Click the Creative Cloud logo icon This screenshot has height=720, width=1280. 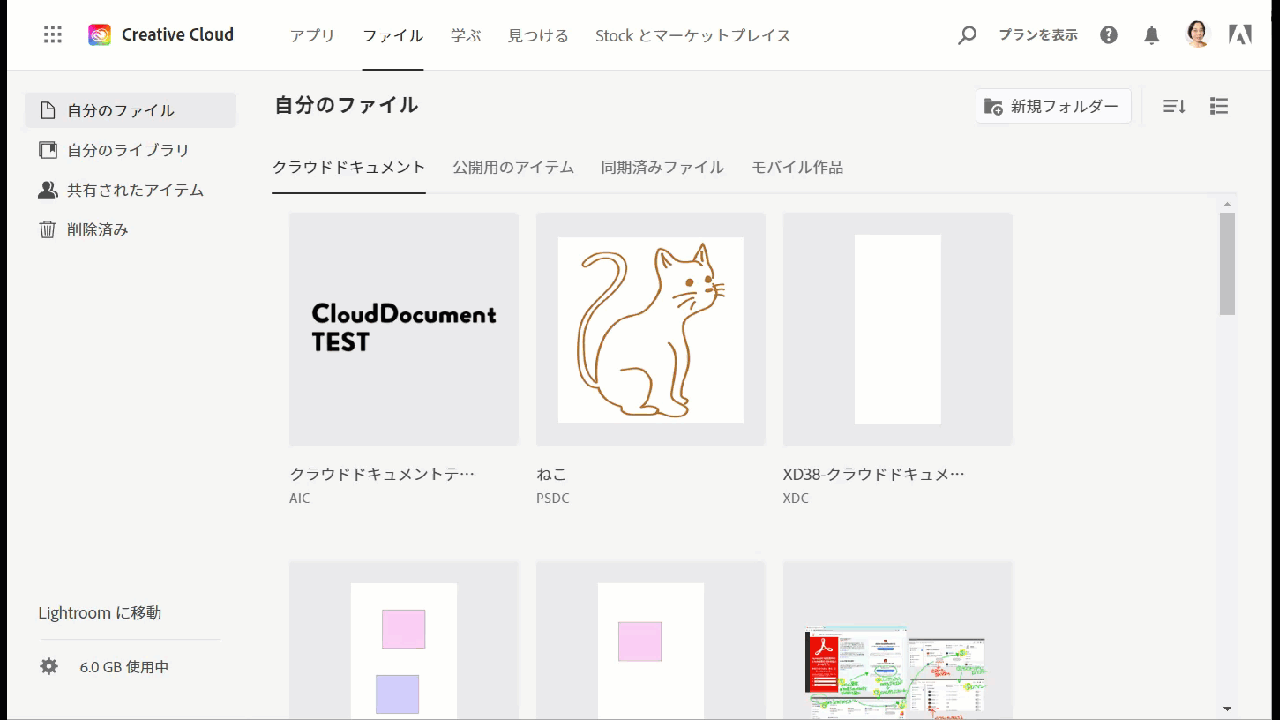pos(99,35)
